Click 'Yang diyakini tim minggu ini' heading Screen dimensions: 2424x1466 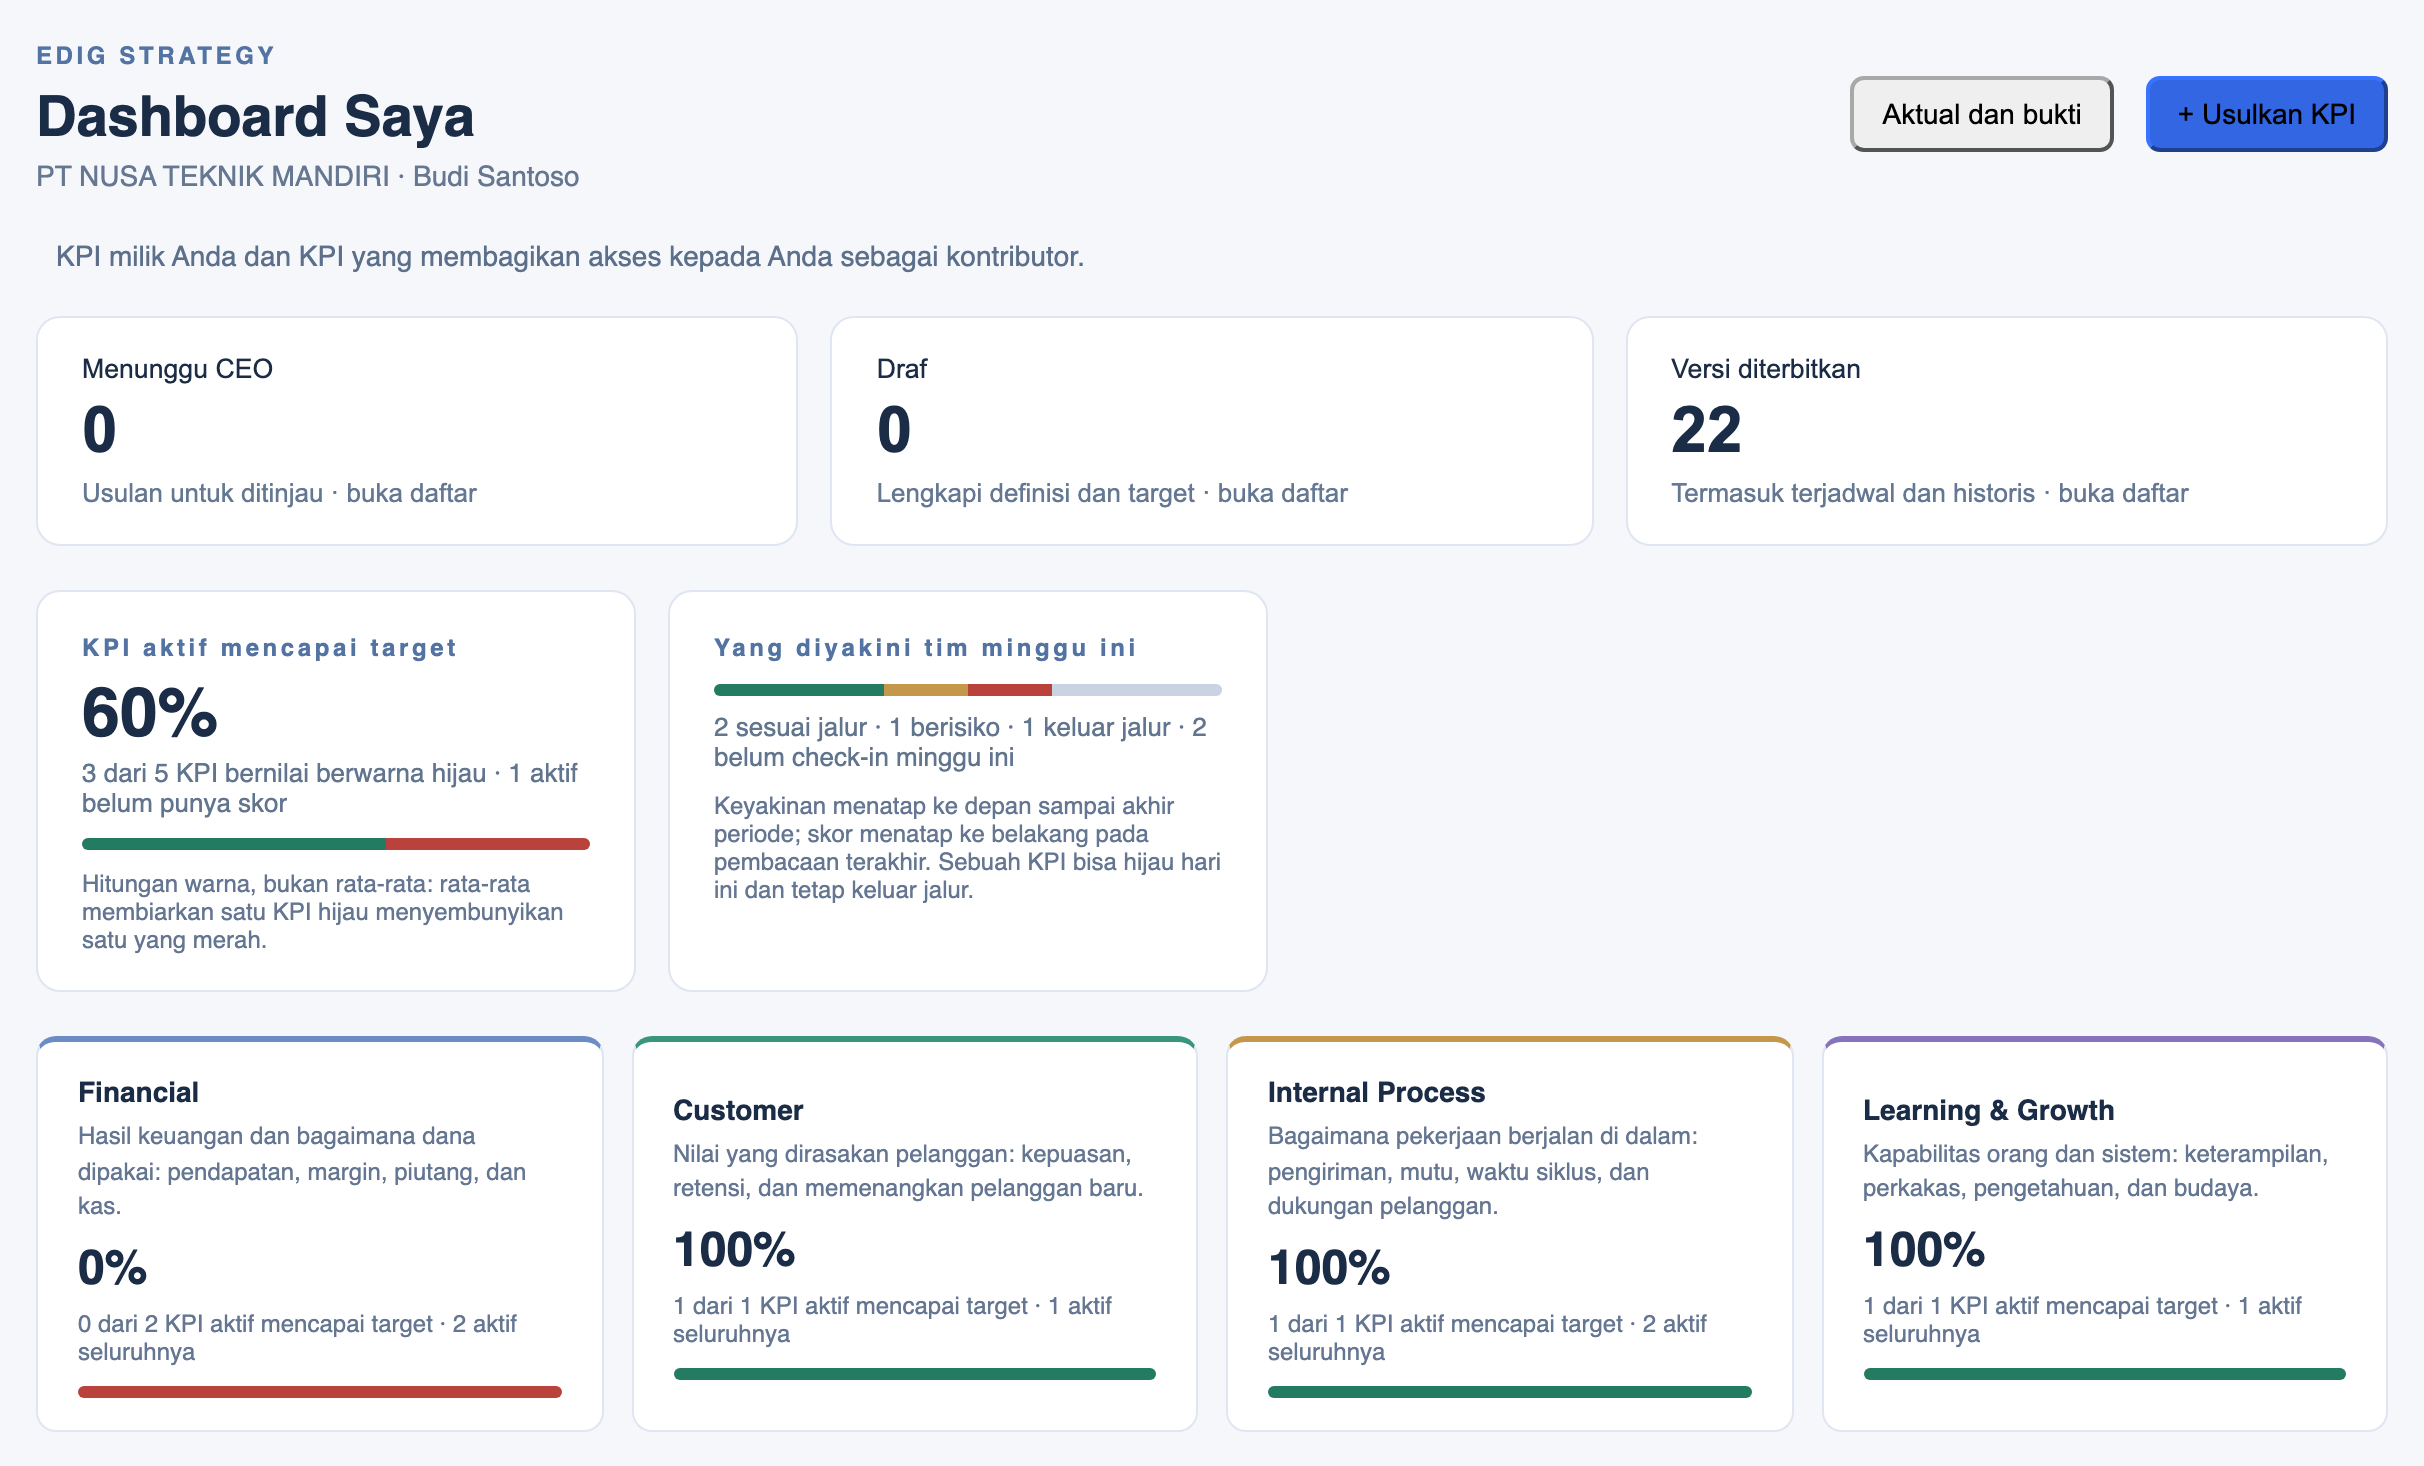pos(925,648)
